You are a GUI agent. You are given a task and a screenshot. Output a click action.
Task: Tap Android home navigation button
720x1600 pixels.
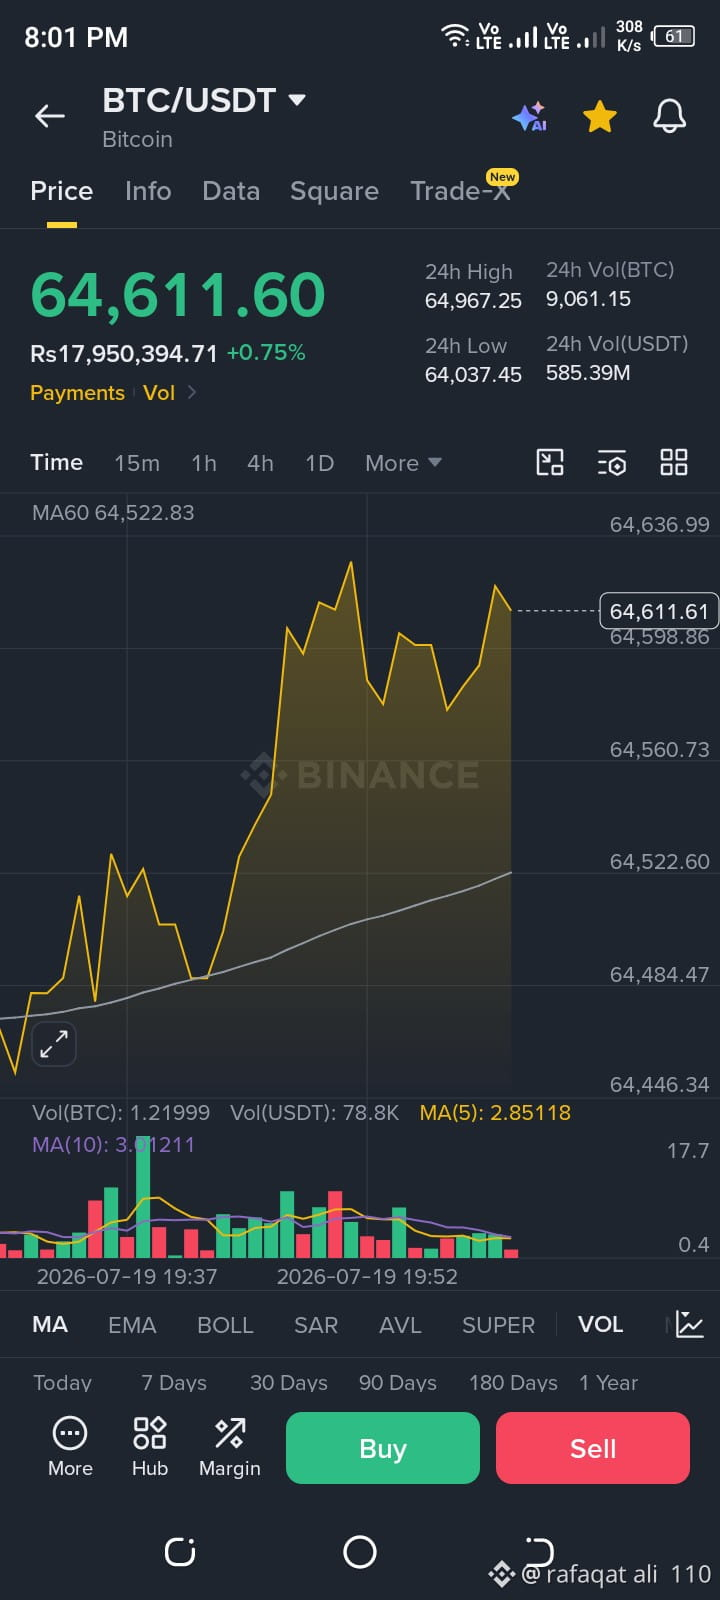point(360,1552)
